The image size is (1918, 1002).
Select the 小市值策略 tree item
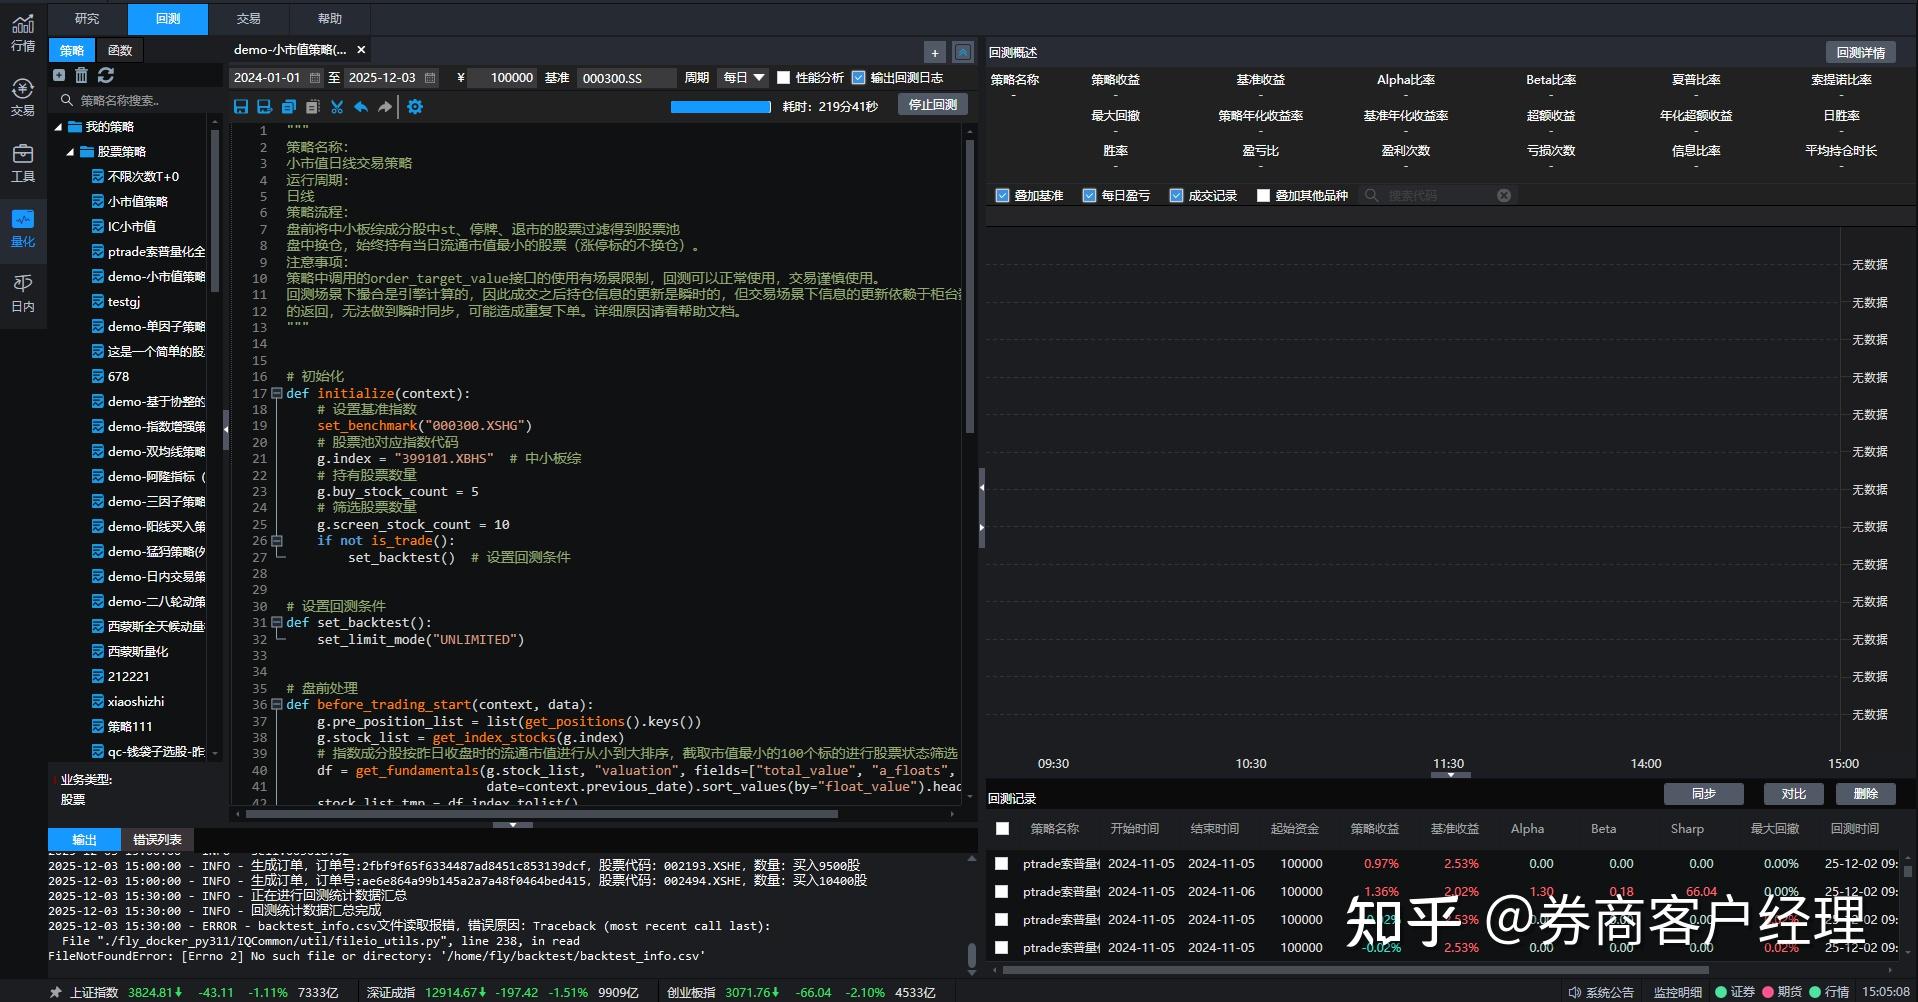coord(137,201)
